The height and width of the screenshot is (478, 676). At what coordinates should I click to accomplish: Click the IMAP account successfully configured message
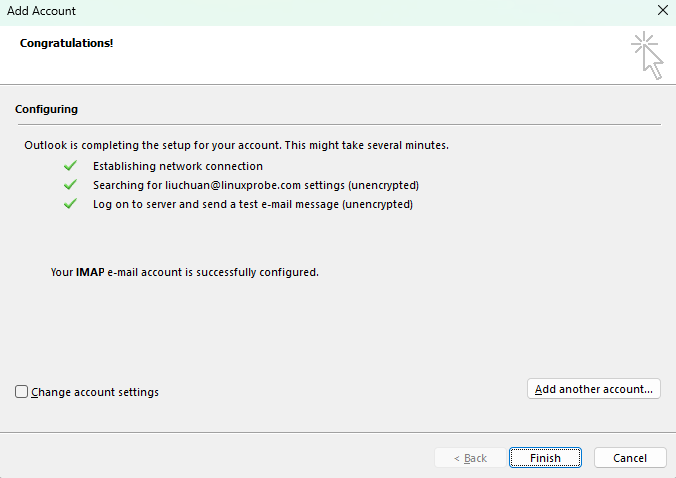[184, 271]
